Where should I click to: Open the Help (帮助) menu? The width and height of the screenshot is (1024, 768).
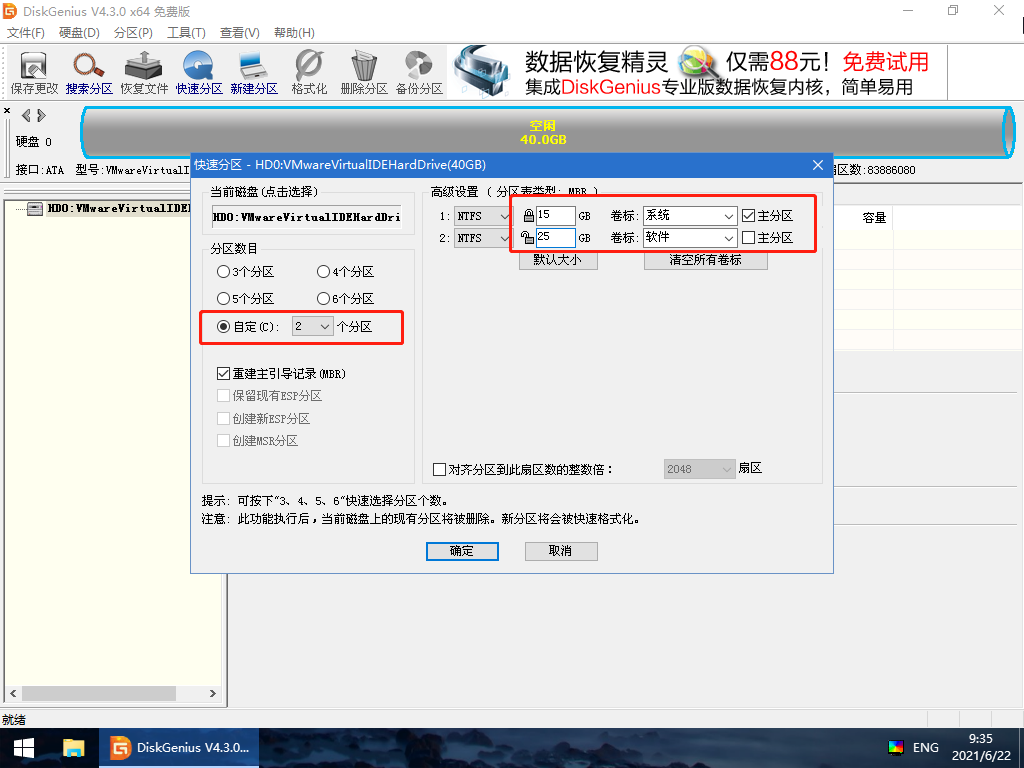click(x=294, y=33)
